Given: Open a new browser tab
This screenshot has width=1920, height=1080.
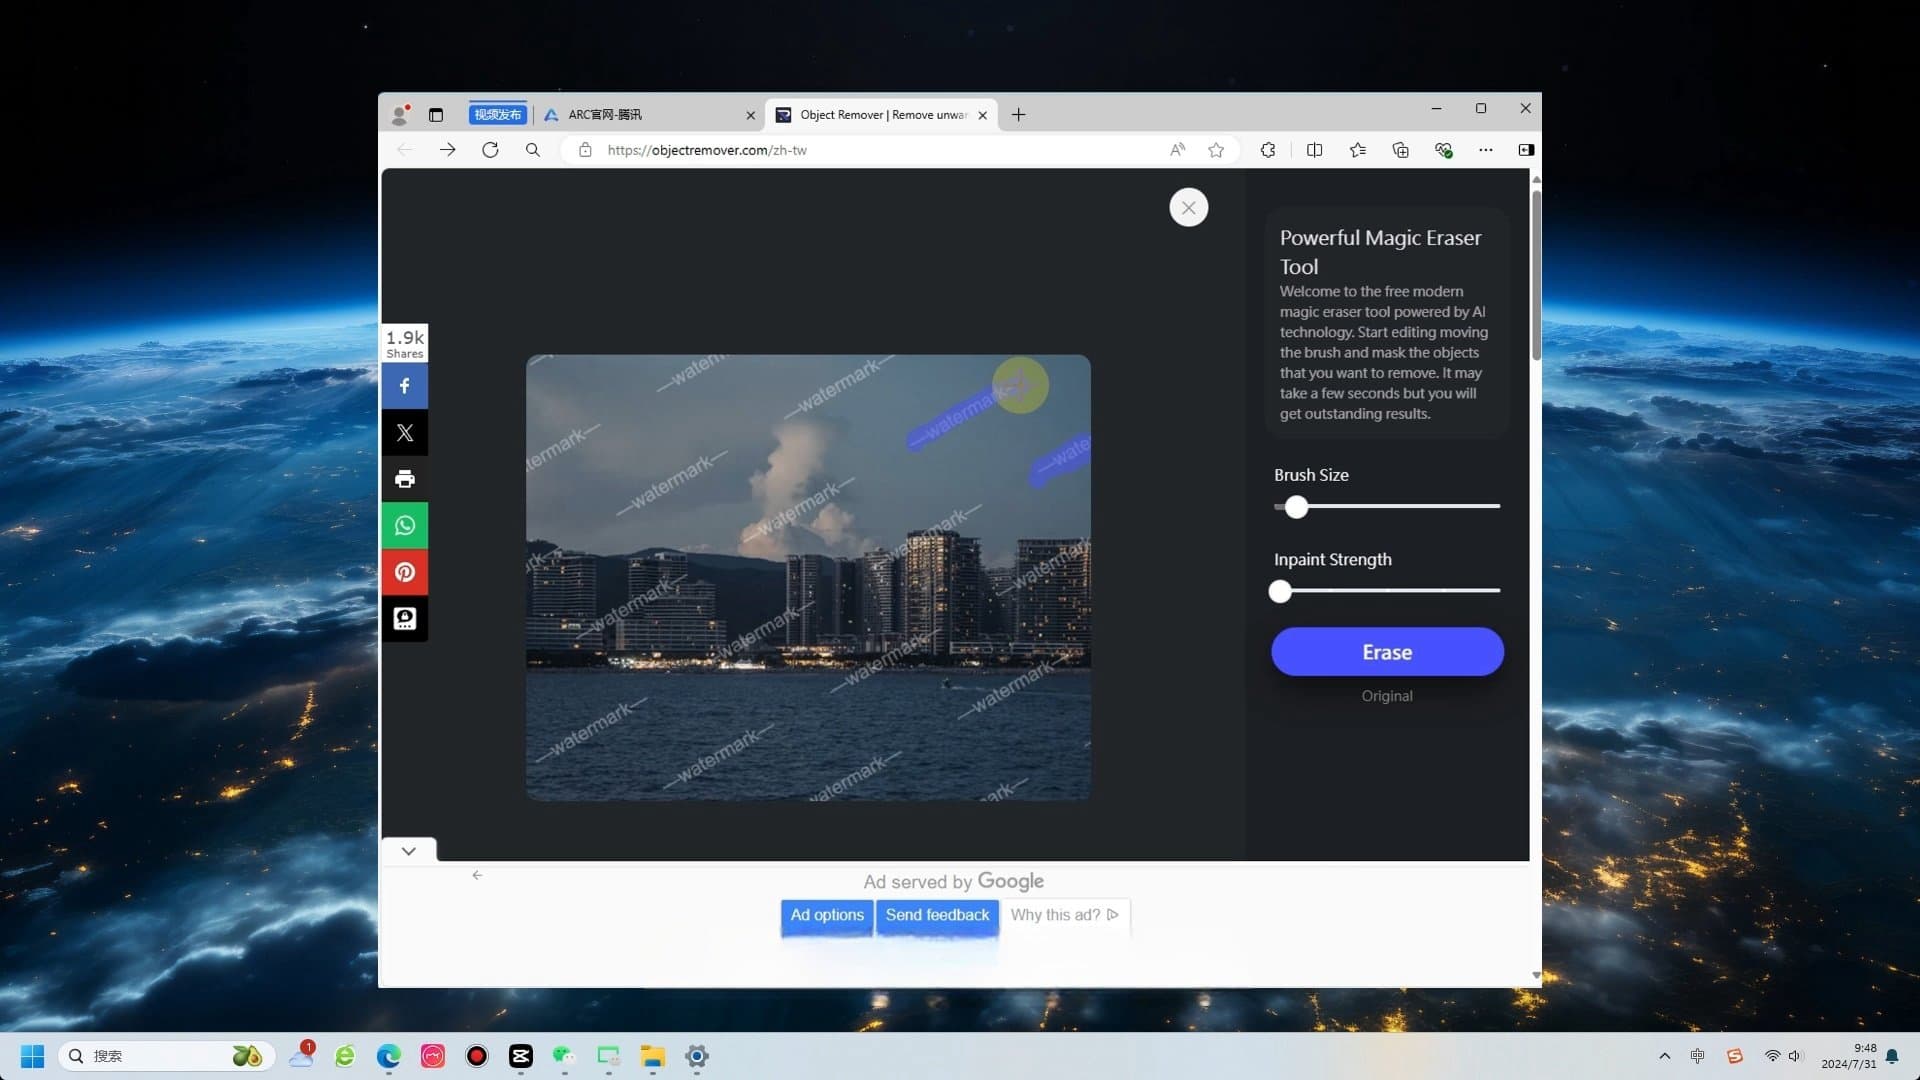Looking at the screenshot, I should pyautogui.click(x=1018, y=115).
